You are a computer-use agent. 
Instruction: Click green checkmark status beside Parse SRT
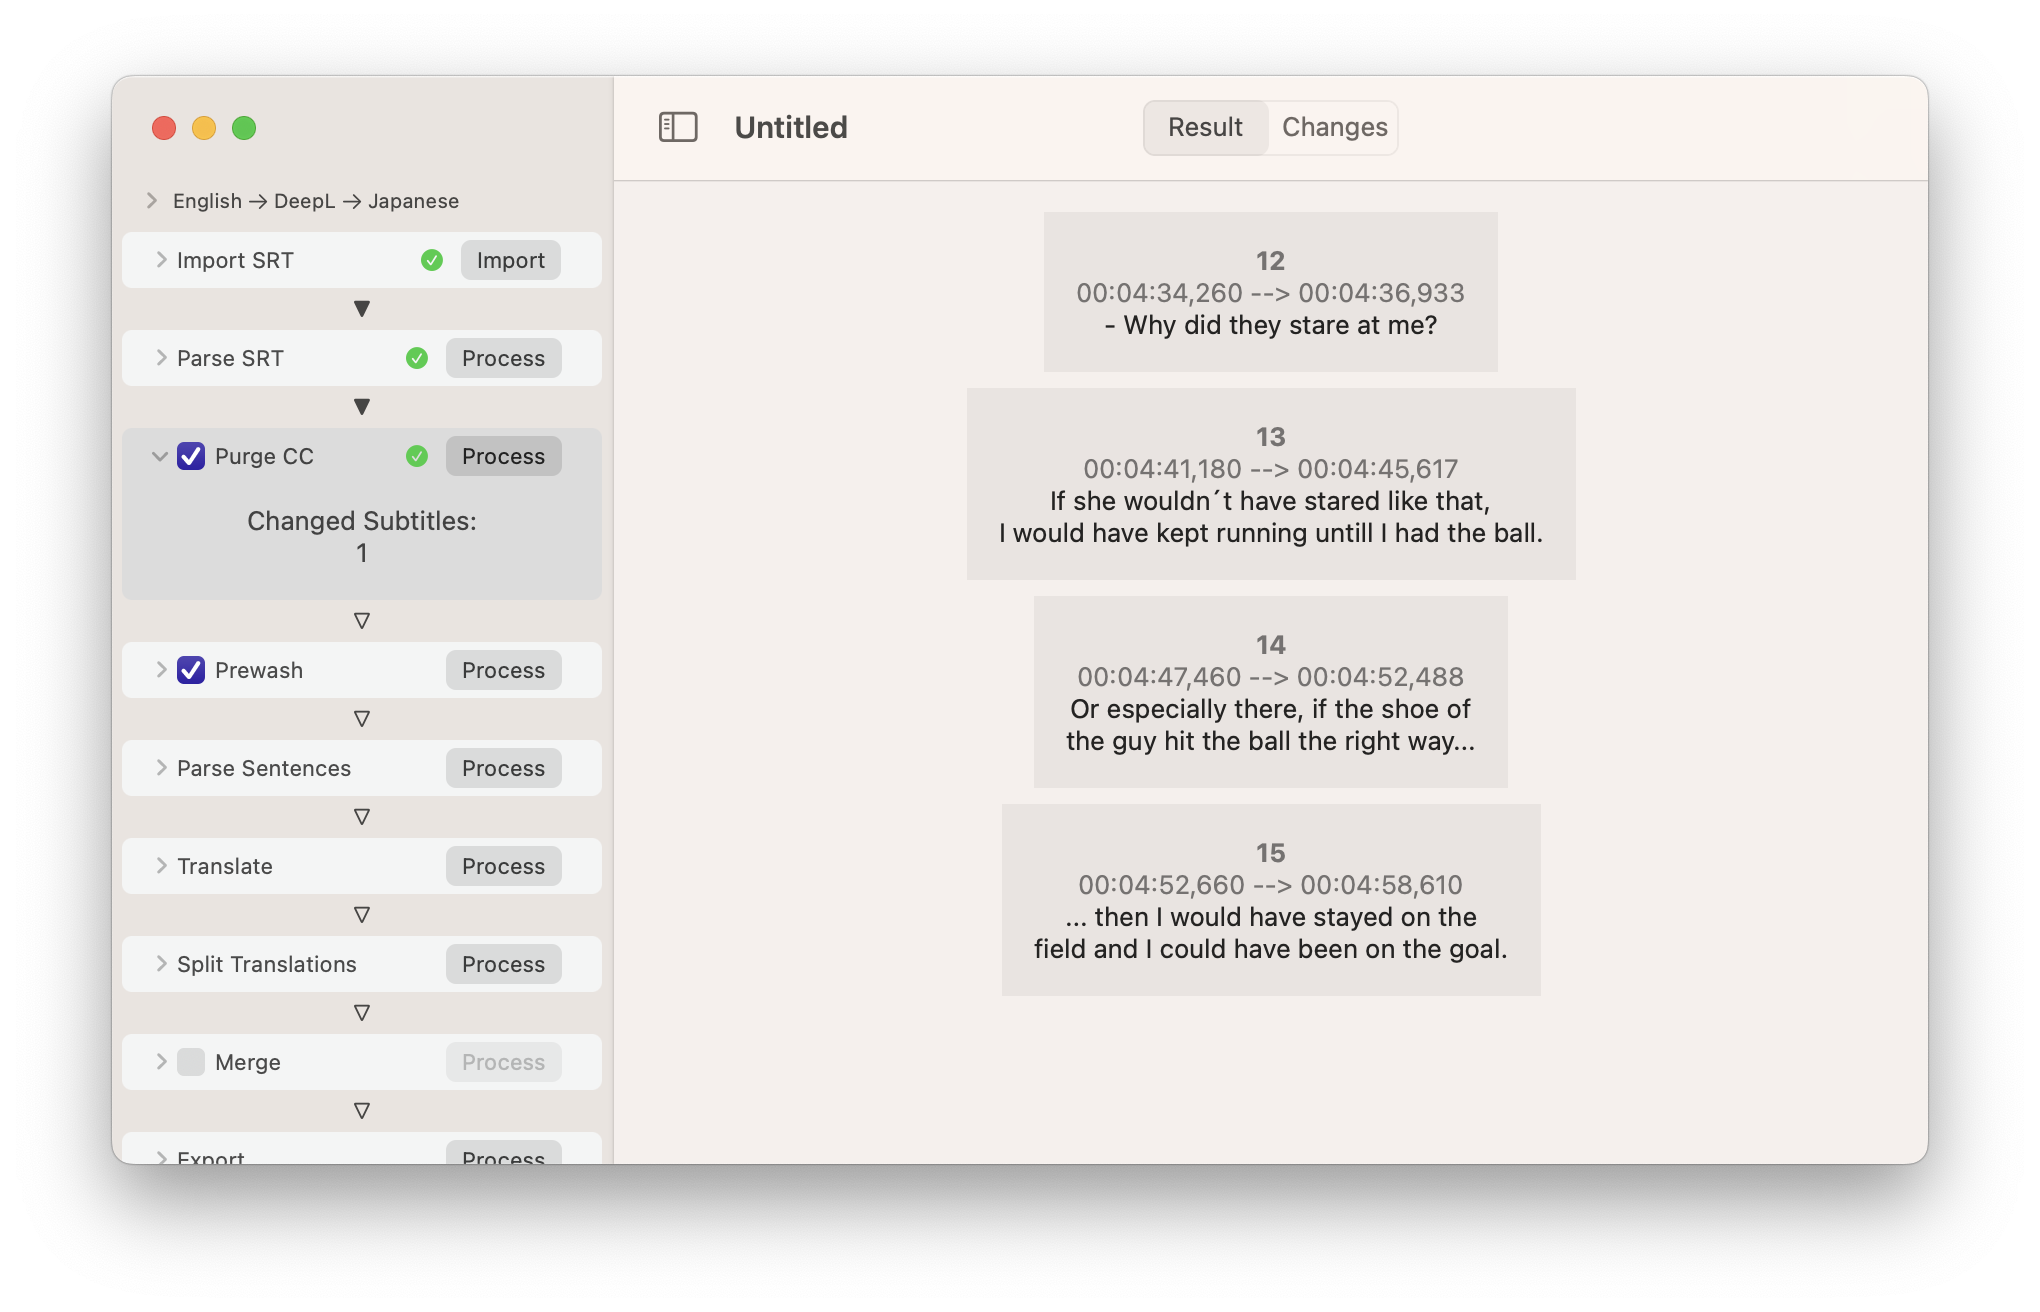tap(417, 358)
